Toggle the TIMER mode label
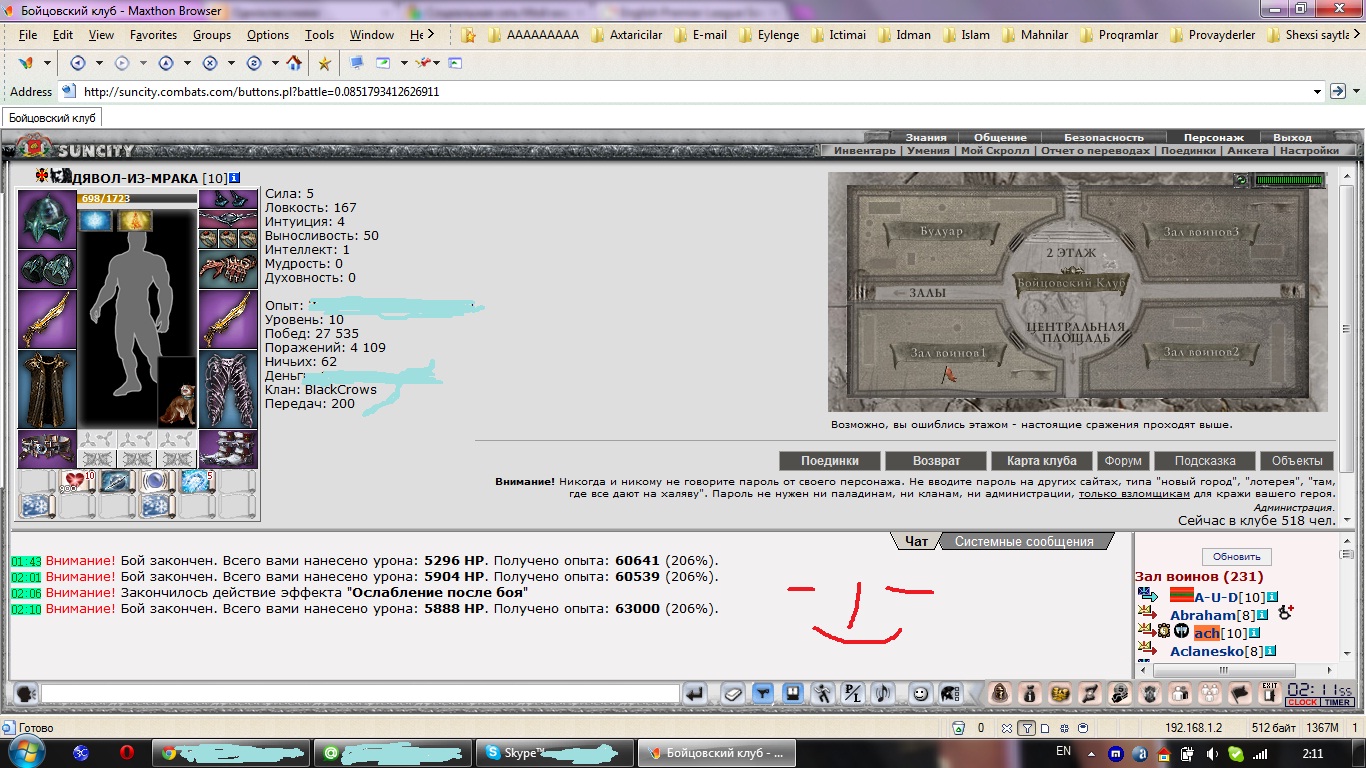 pos(1338,703)
